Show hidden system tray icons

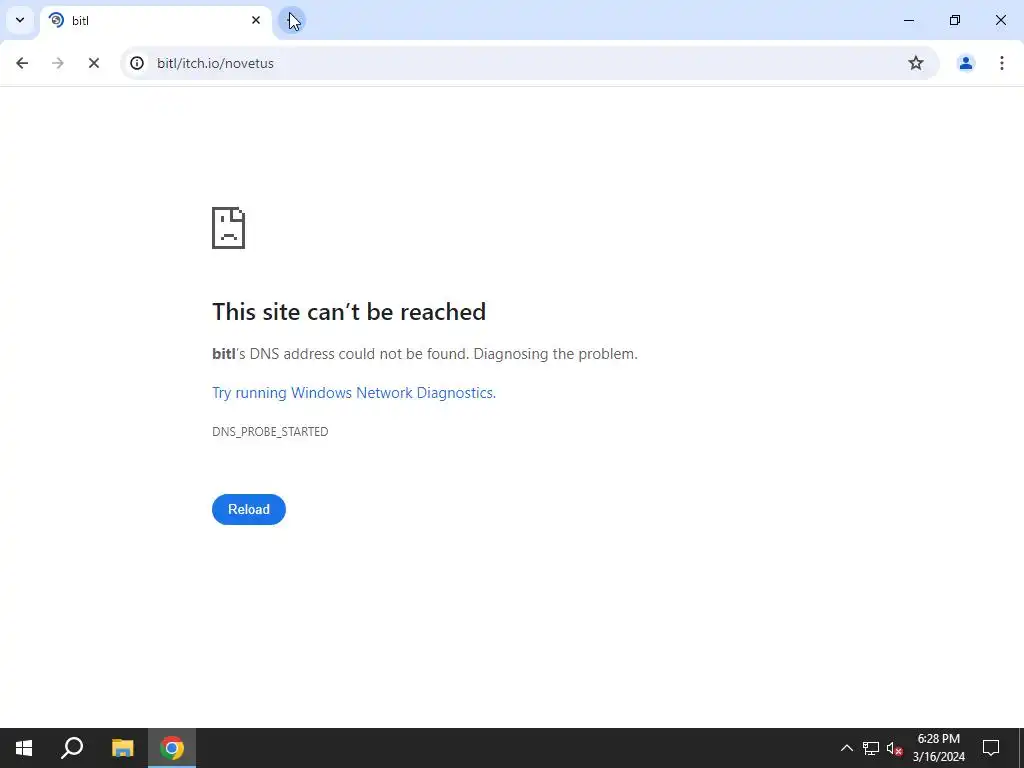pos(846,748)
